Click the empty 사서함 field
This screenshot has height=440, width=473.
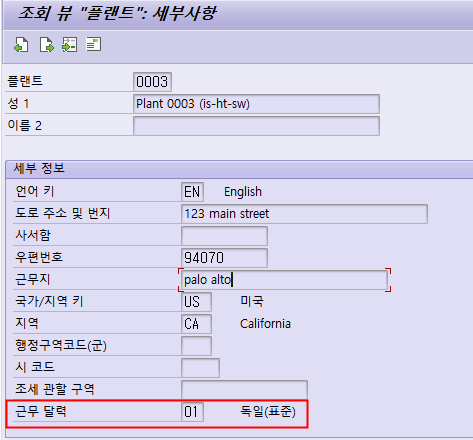(224, 236)
